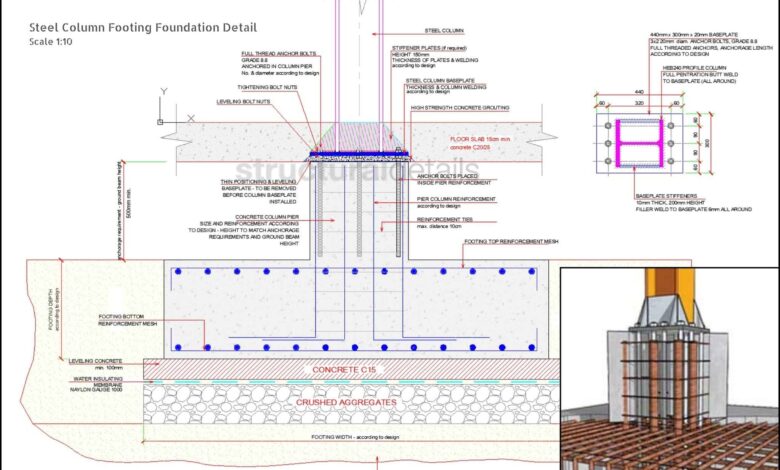
Task: Click the red "FLOOR SLAB 15cm min" text
Action: click(480, 140)
